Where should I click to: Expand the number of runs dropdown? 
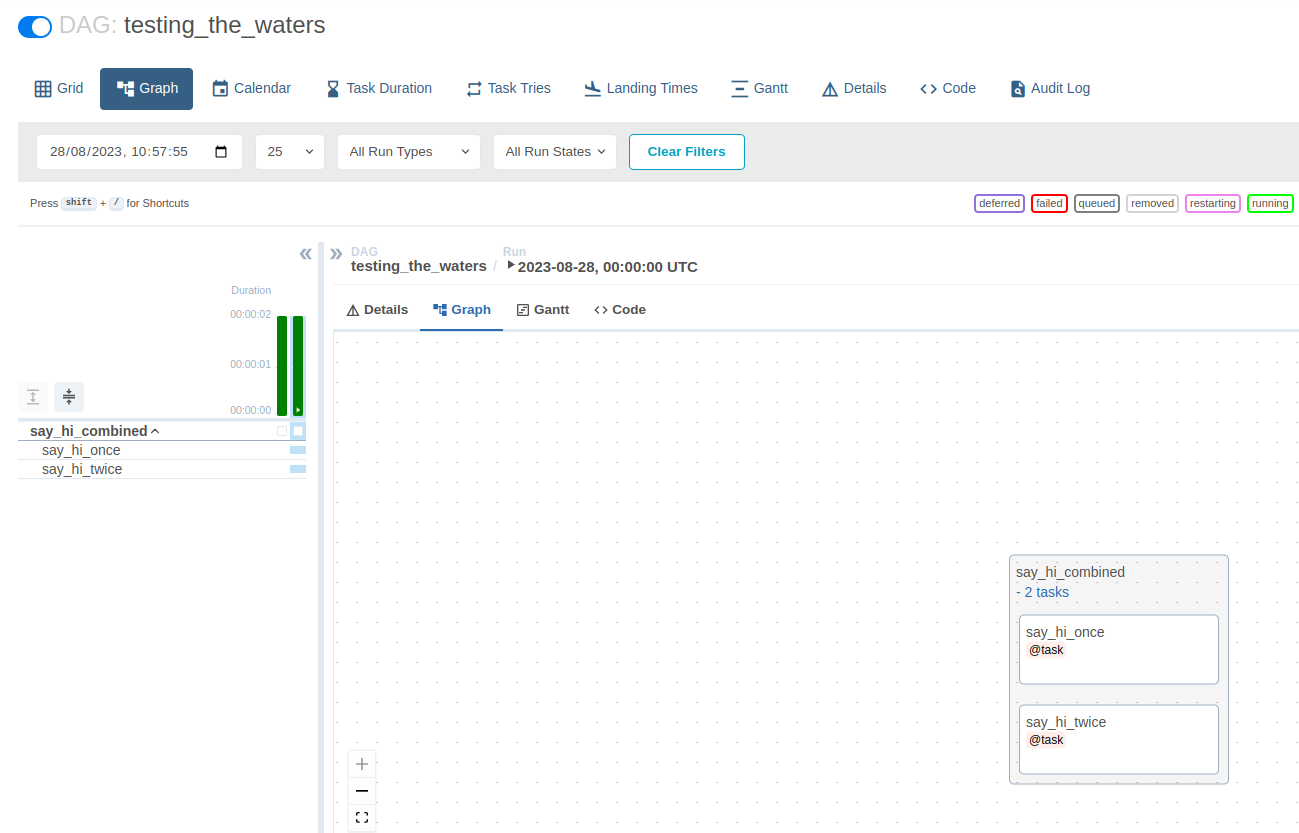(290, 152)
